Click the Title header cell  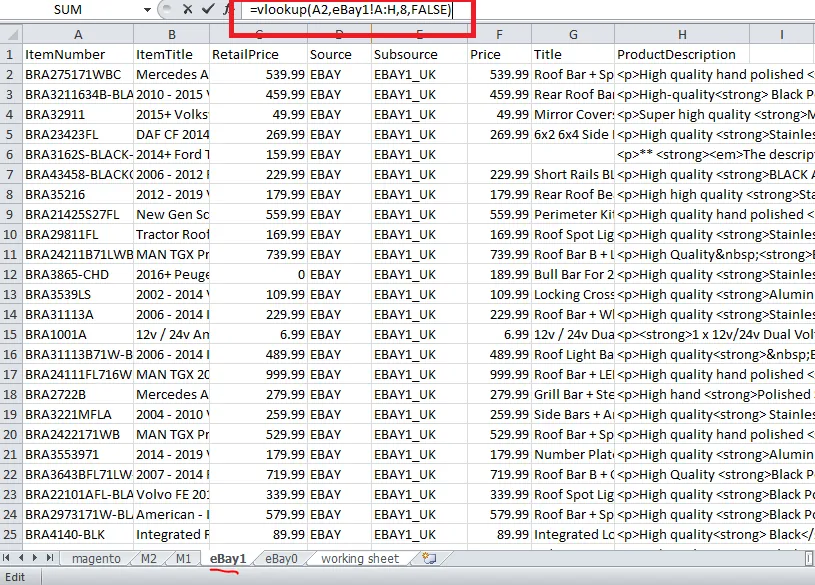[x=573, y=55]
